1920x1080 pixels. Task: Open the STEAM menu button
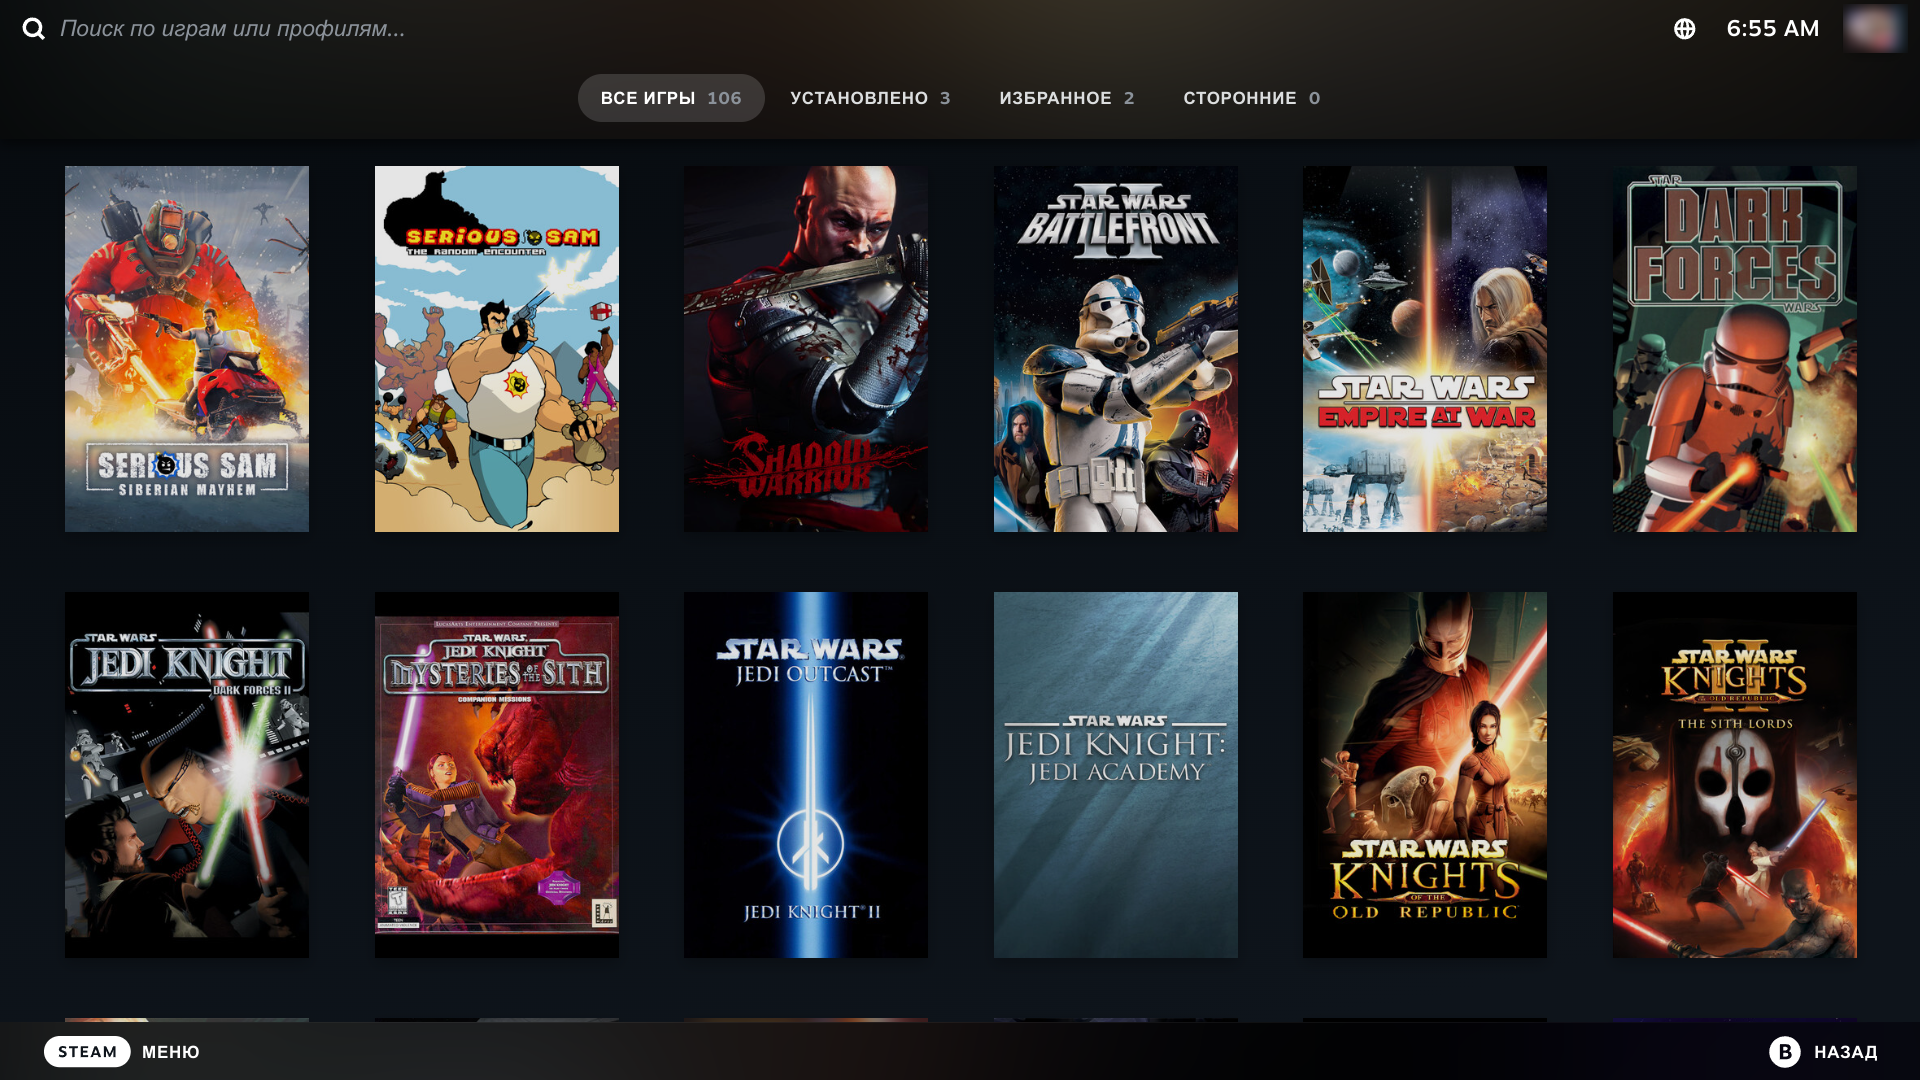[87, 1052]
